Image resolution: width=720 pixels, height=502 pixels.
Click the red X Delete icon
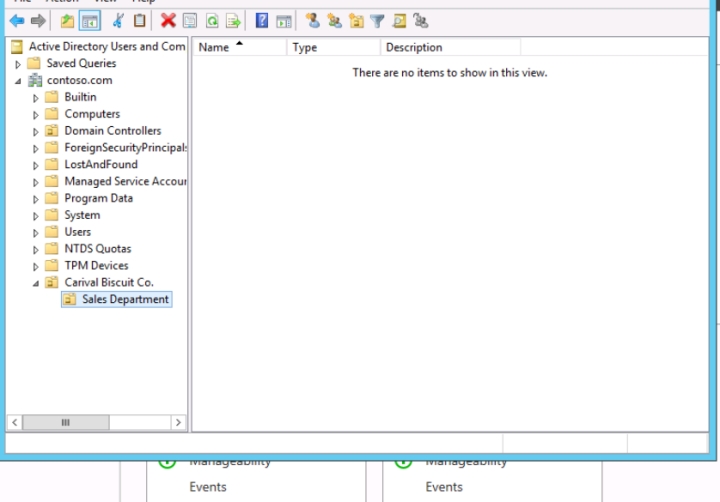click(x=168, y=21)
